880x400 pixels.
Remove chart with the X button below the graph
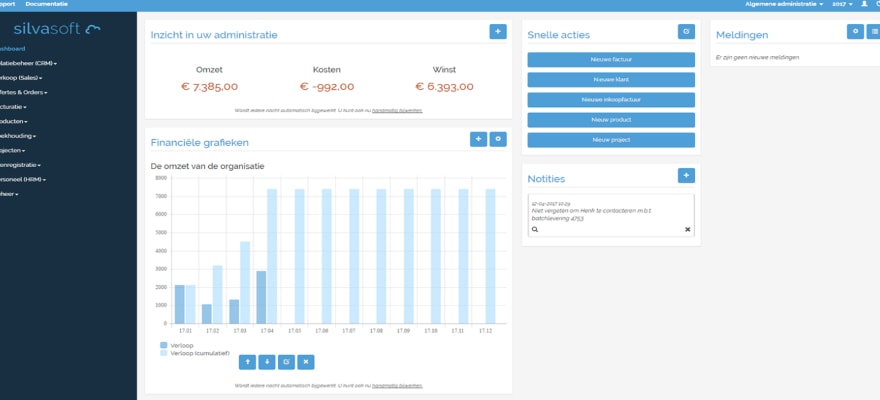[x=306, y=361]
